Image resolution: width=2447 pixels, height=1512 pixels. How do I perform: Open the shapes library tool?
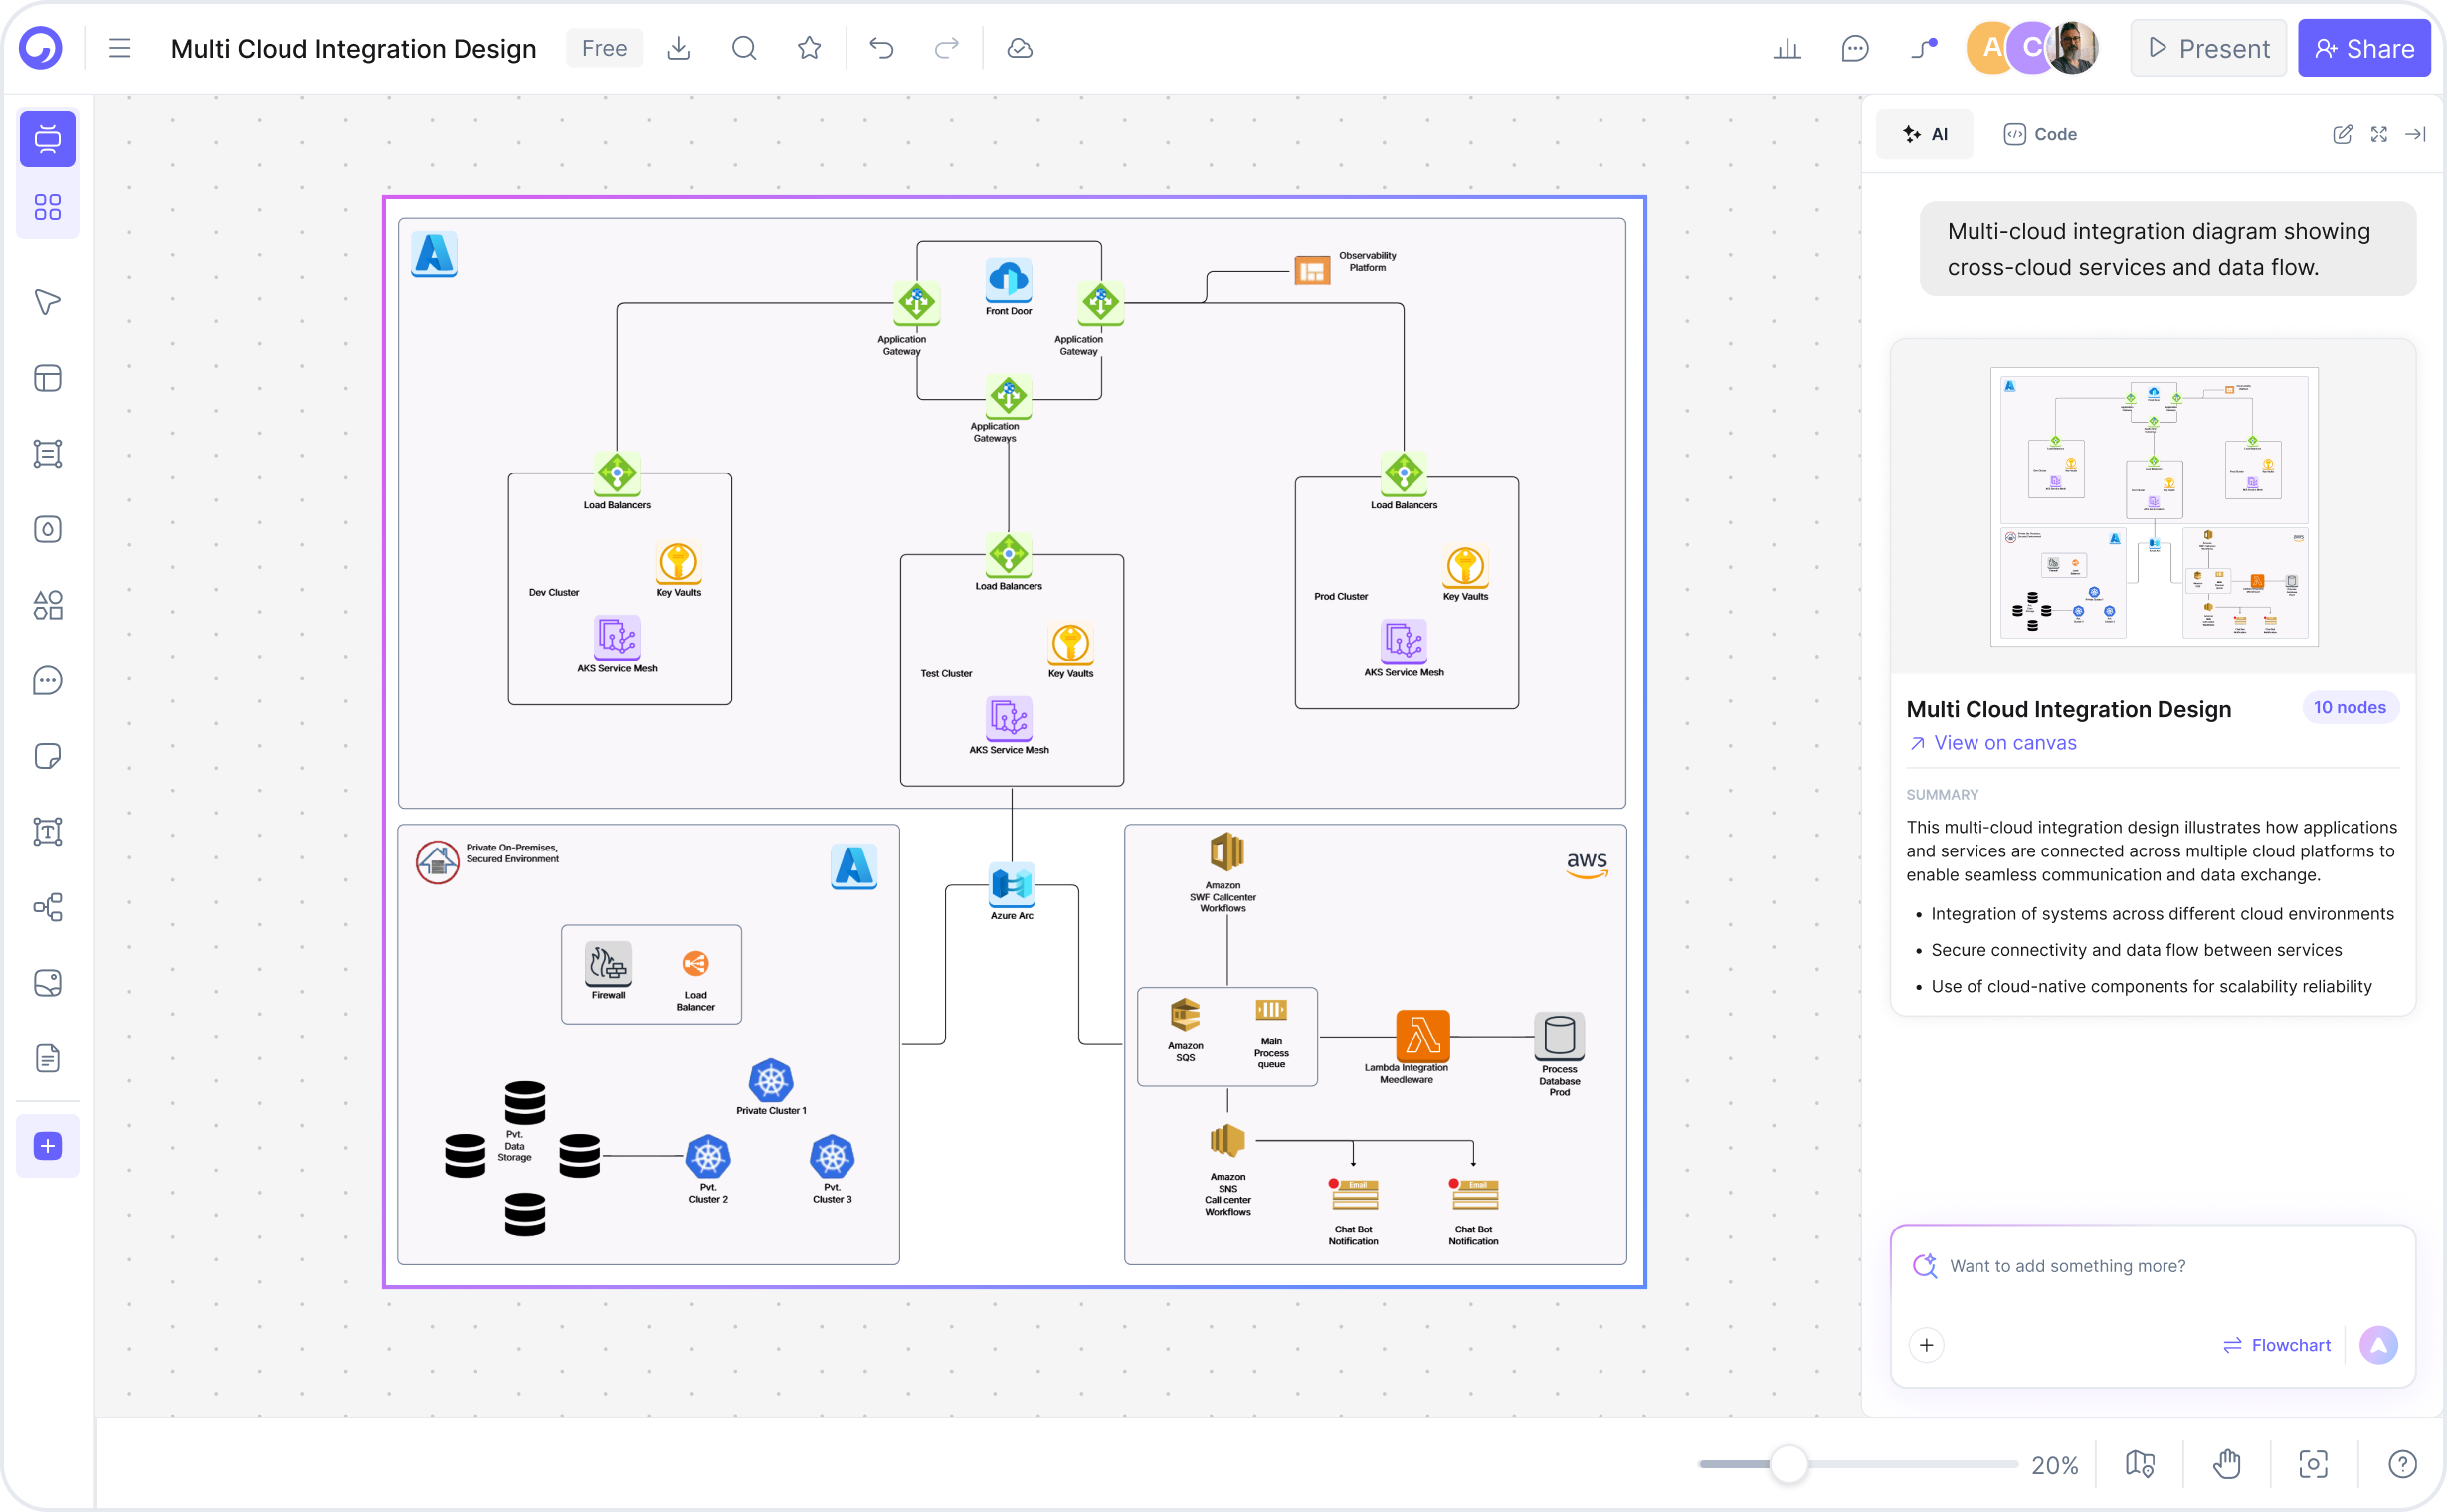(48, 605)
